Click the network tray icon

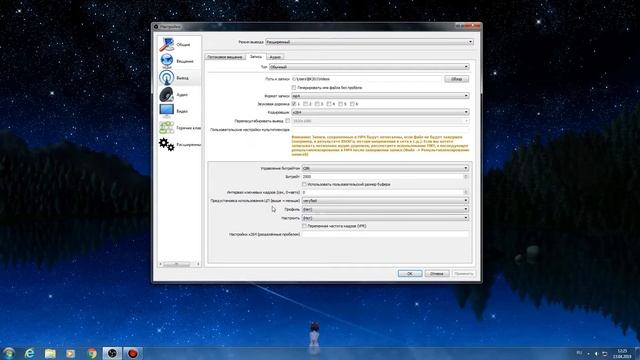pyautogui.click(x=605, y=353)
